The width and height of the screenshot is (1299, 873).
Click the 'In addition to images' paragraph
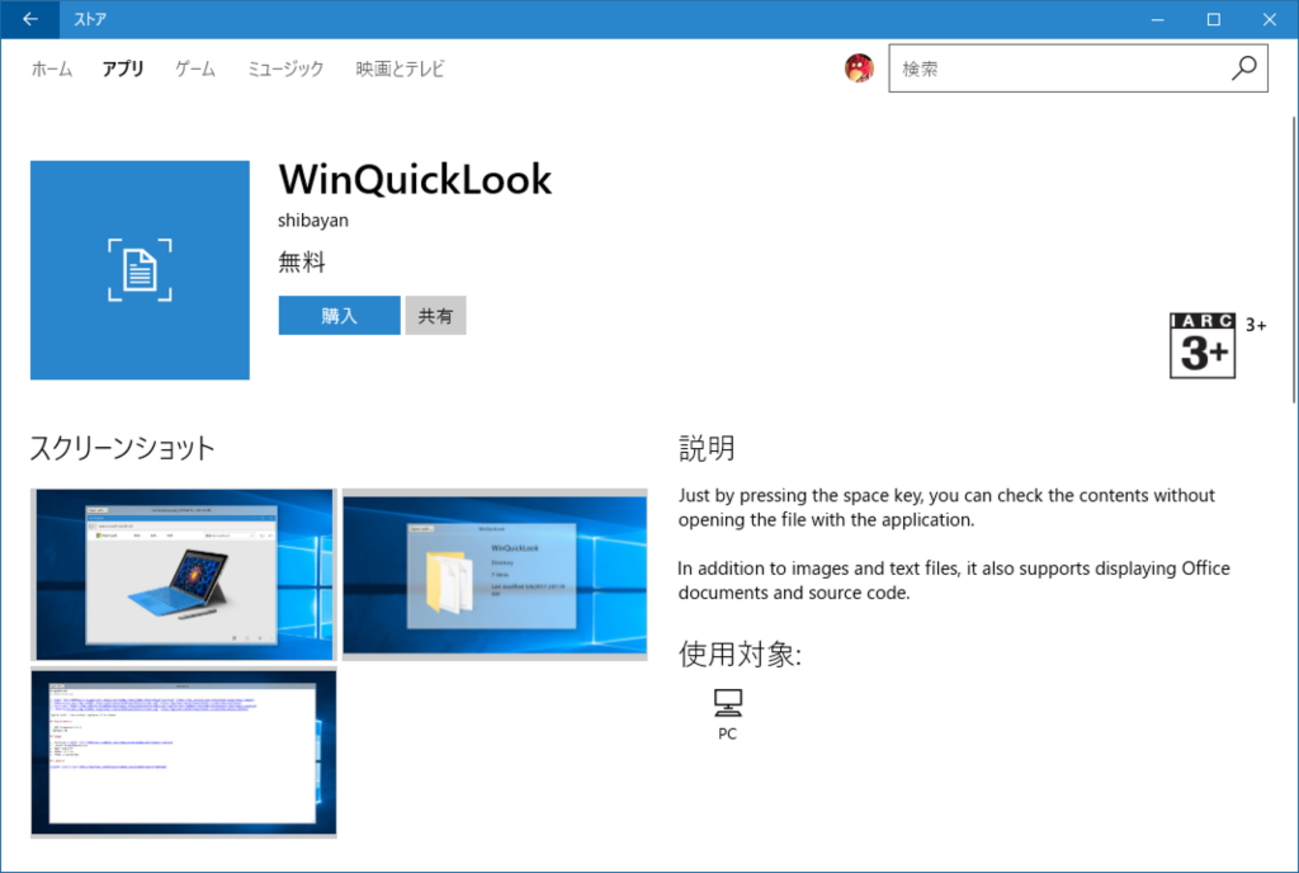(x=954, y=581)
